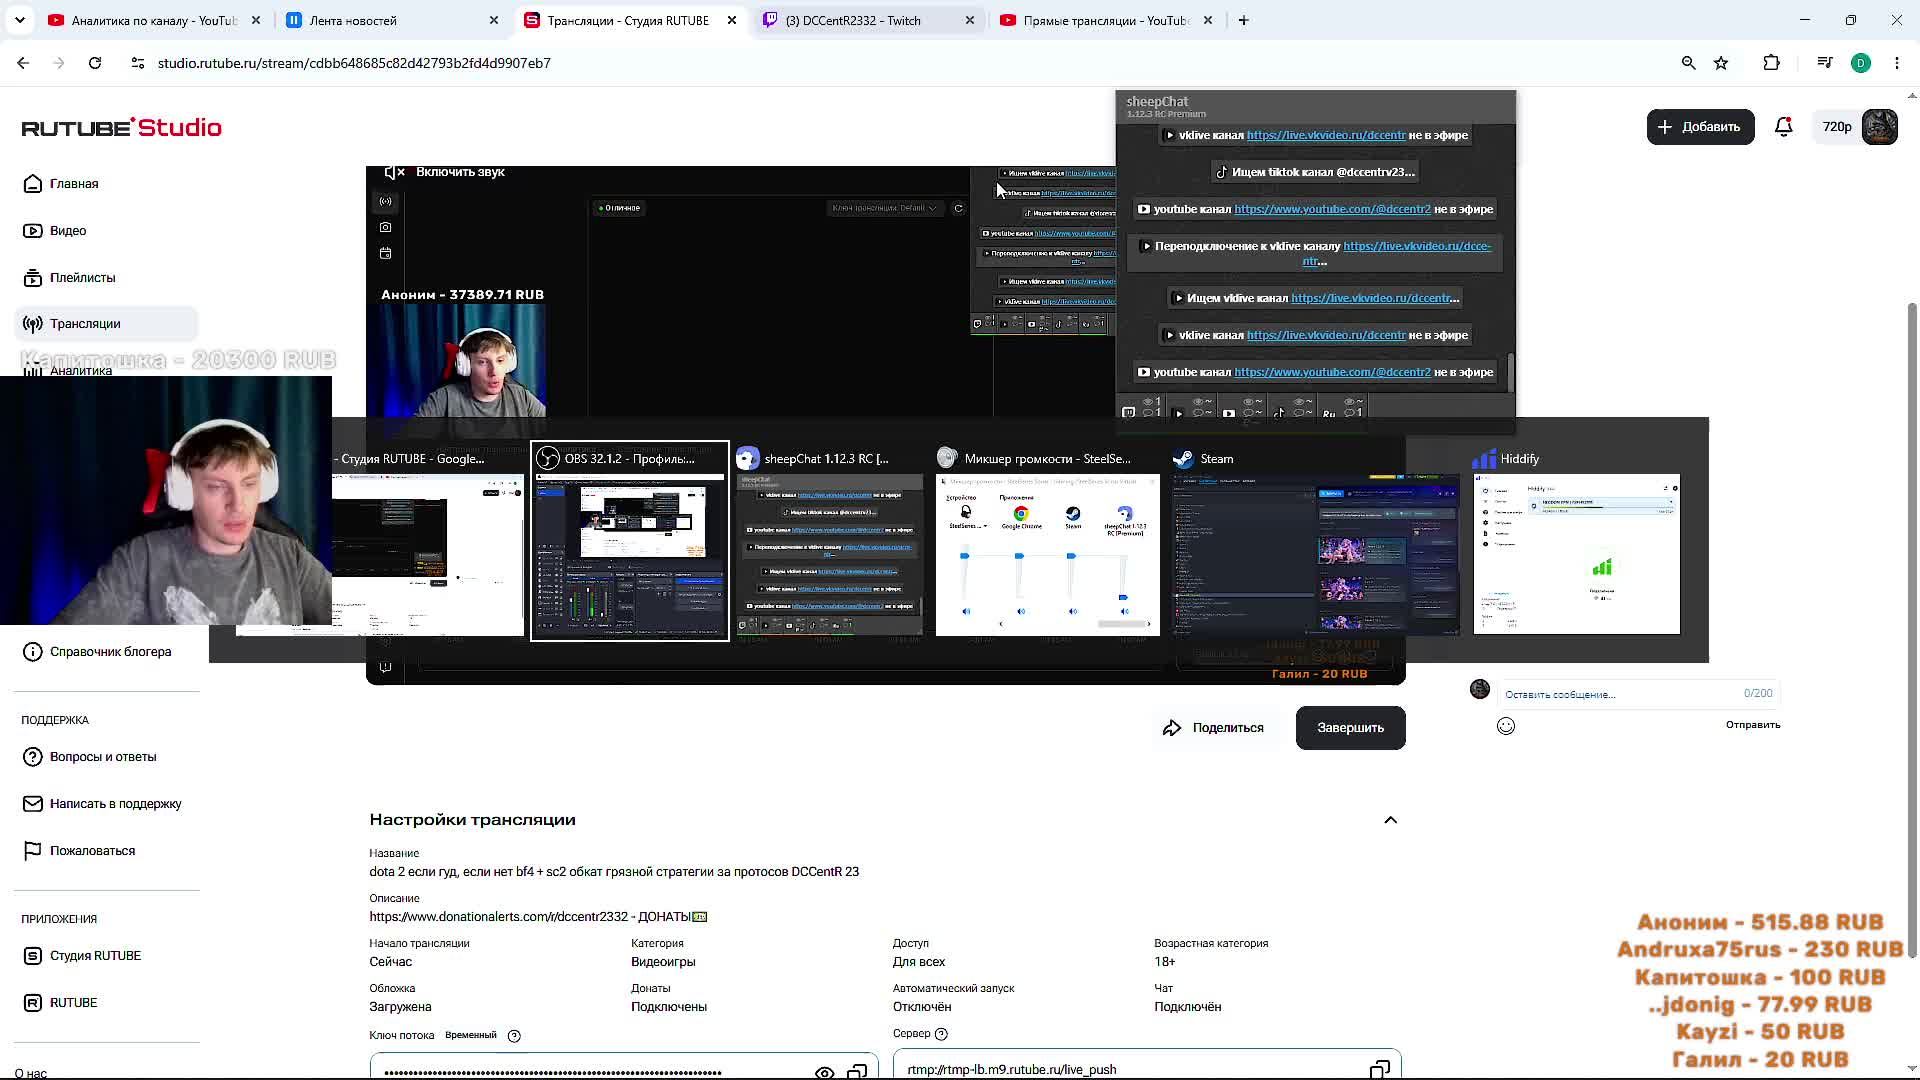
Task: Open Студия RUTUBE under Приложения
Action: pos(106,956)
